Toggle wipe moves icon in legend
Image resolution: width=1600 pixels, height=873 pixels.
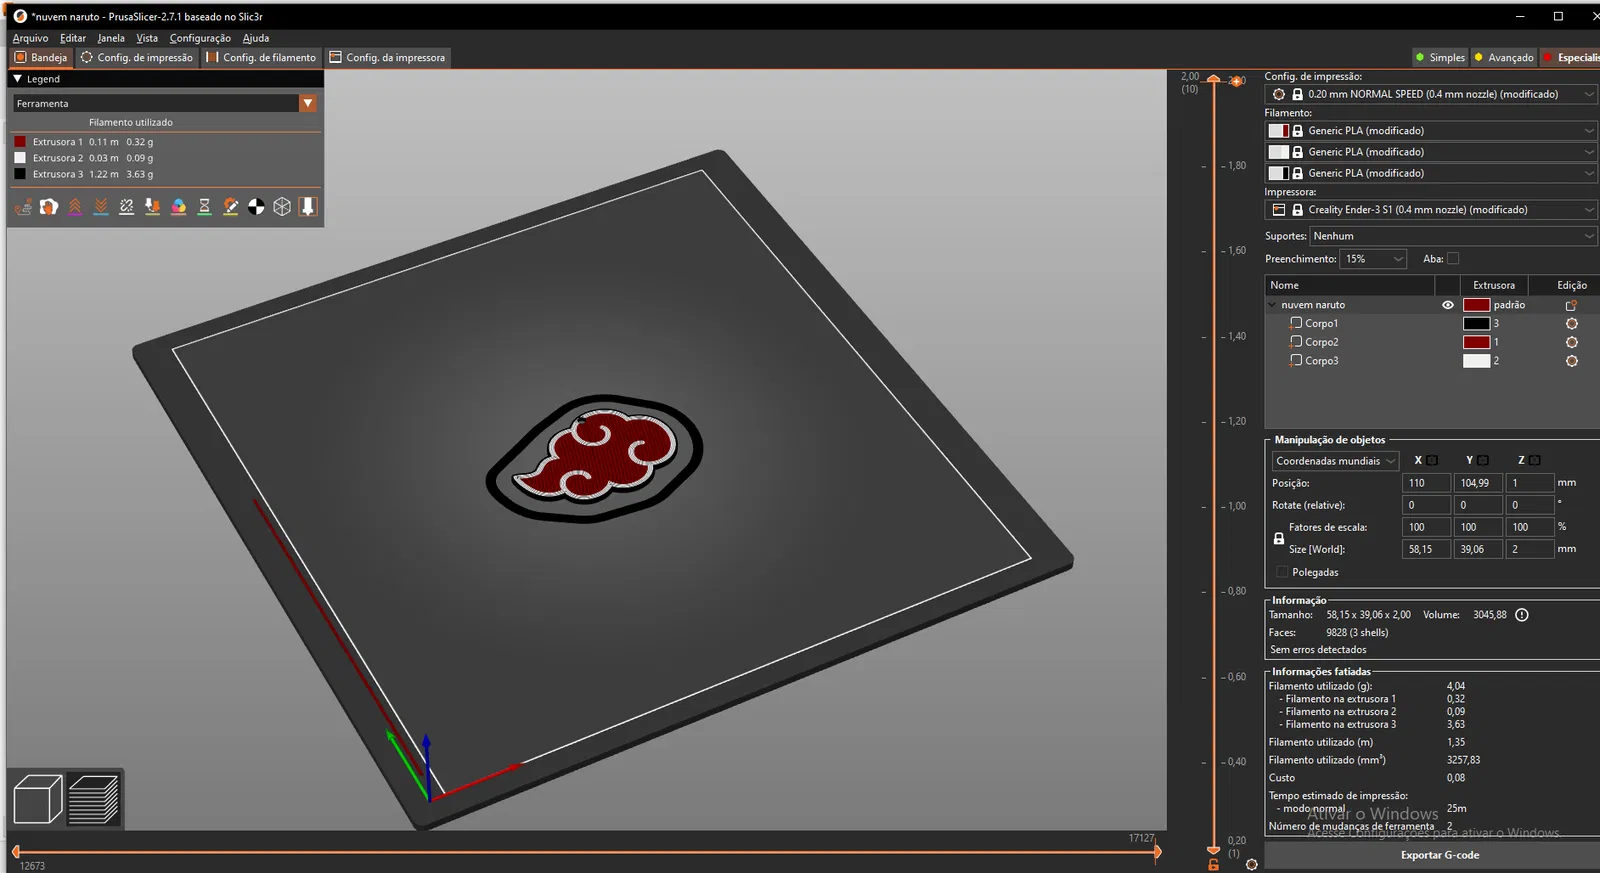point(49,206)
